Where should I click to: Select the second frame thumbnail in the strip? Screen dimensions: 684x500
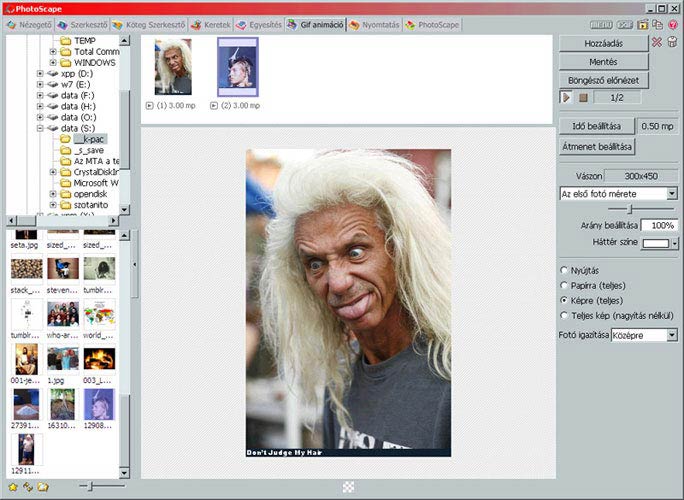(x=237, y=67)
